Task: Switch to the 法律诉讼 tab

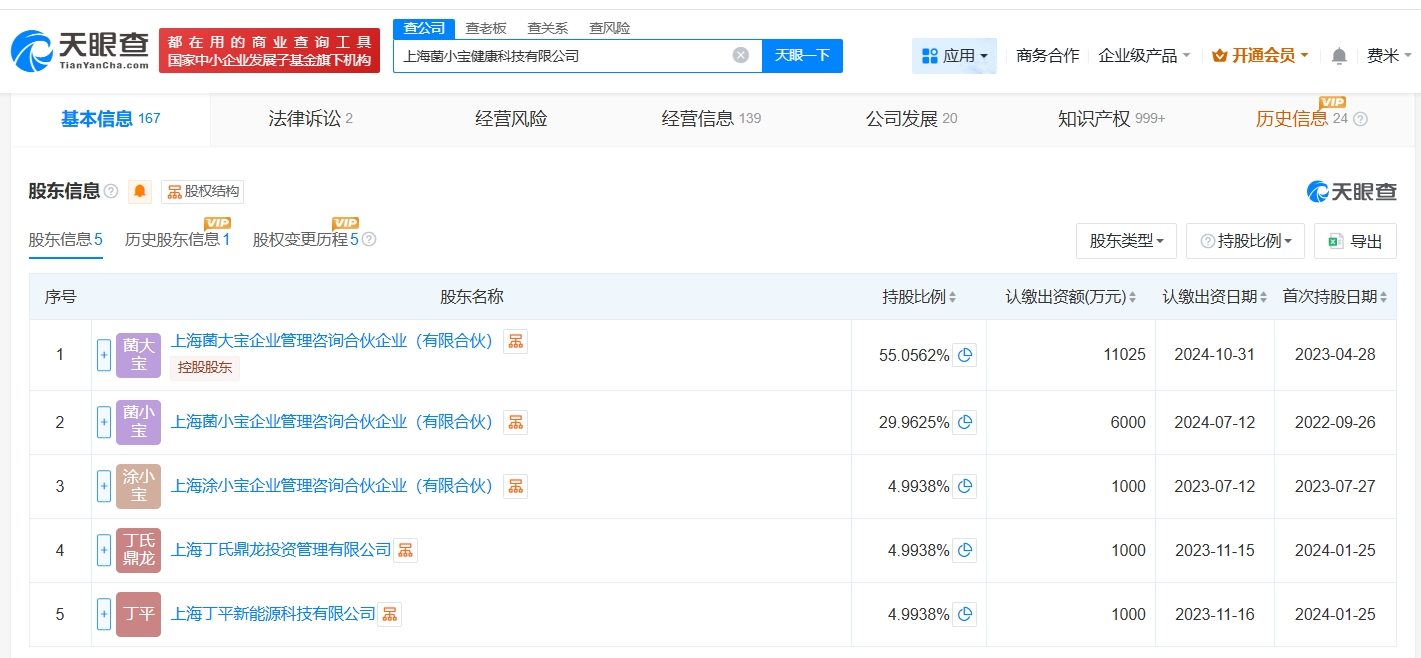Action: click(302, 118)
